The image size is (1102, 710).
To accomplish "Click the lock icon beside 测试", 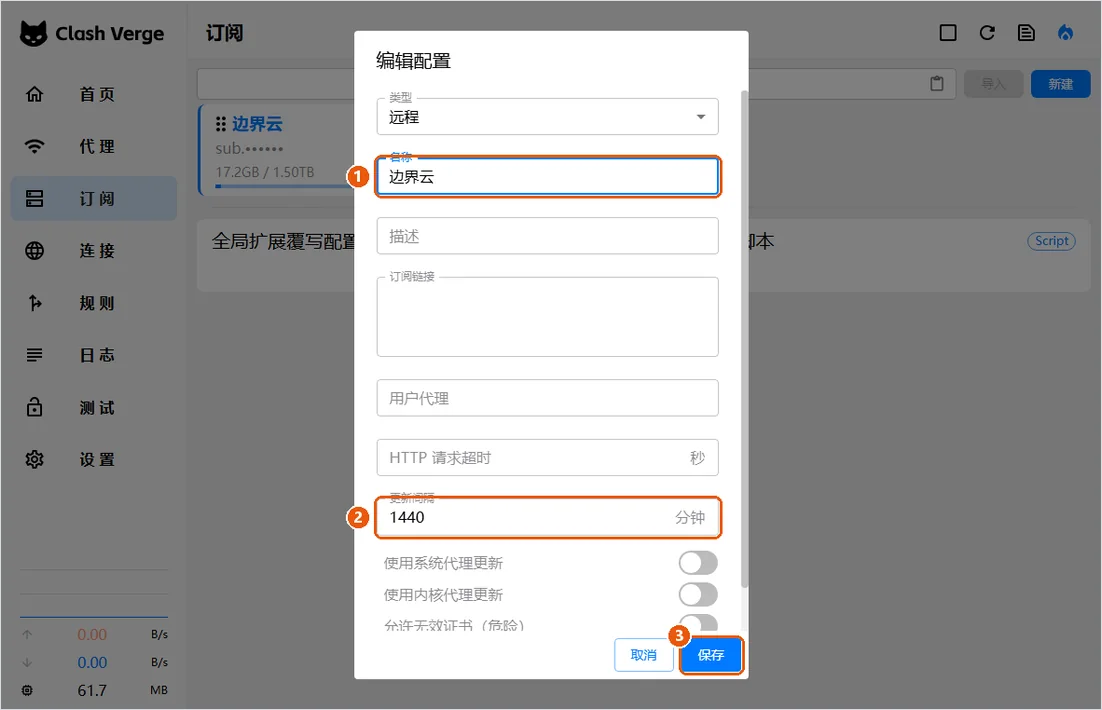I will (x=34, y=407).
